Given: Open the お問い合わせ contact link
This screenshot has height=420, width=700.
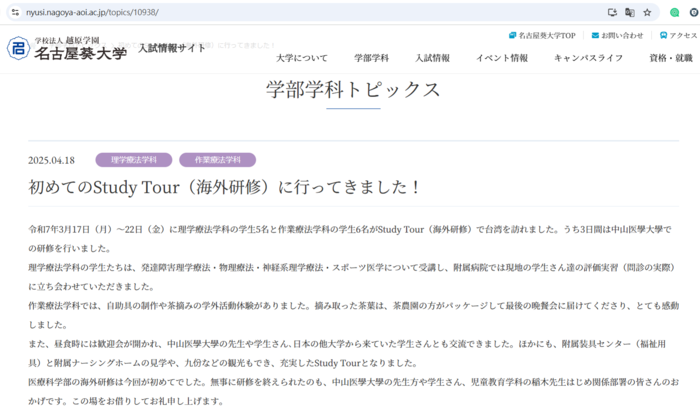Looking at the screenshot, I should pyautogui.click(x=622, y=36).
